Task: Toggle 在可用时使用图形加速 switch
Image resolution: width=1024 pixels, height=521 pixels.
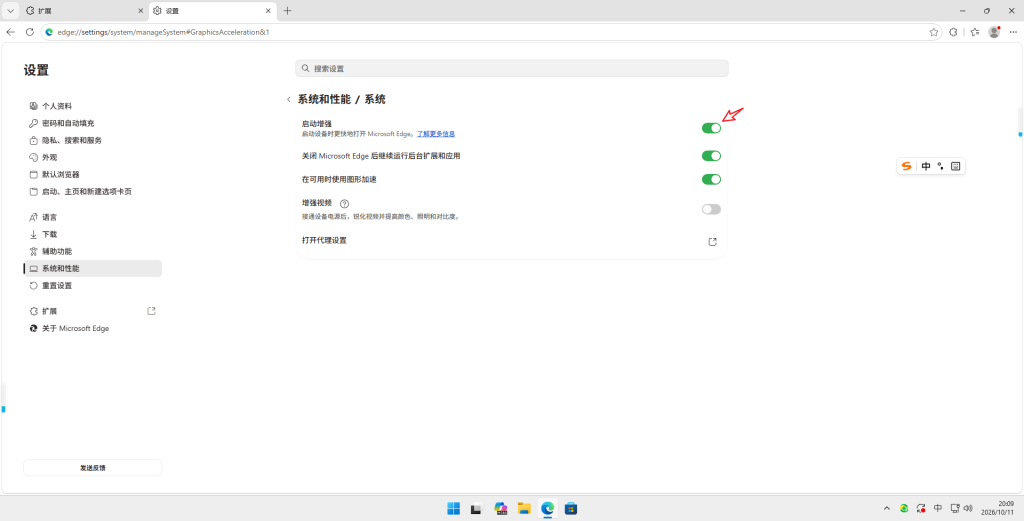Action: [x=711, y=180]
